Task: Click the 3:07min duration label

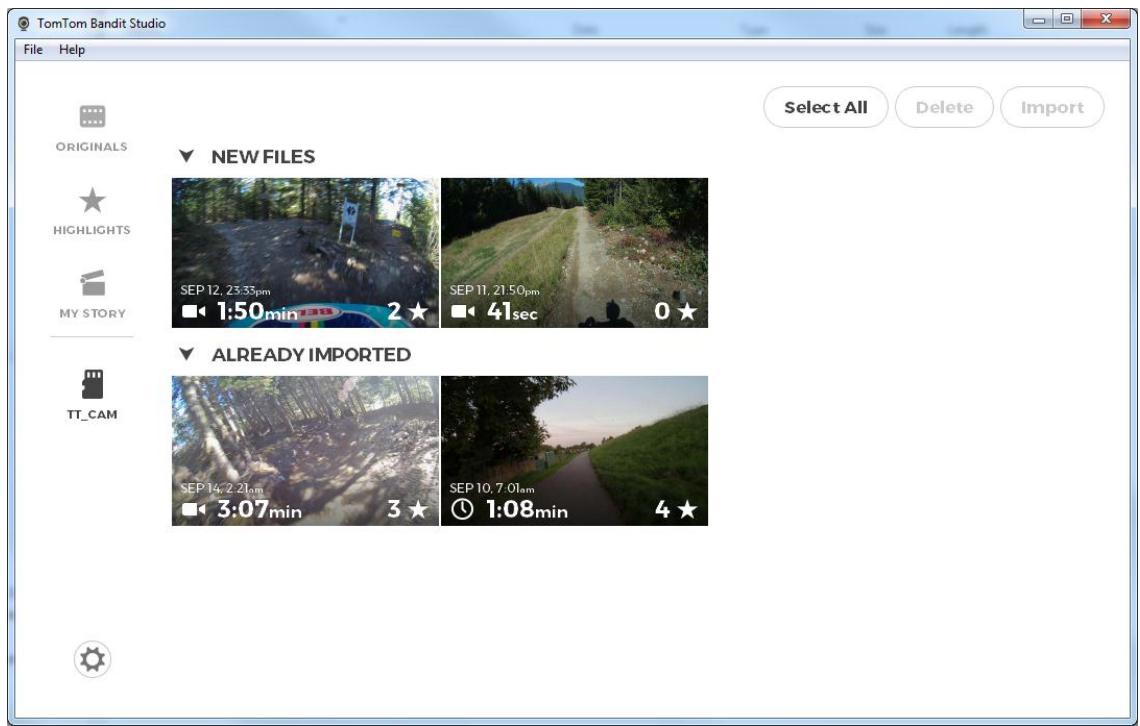Action: coord(259,509)
